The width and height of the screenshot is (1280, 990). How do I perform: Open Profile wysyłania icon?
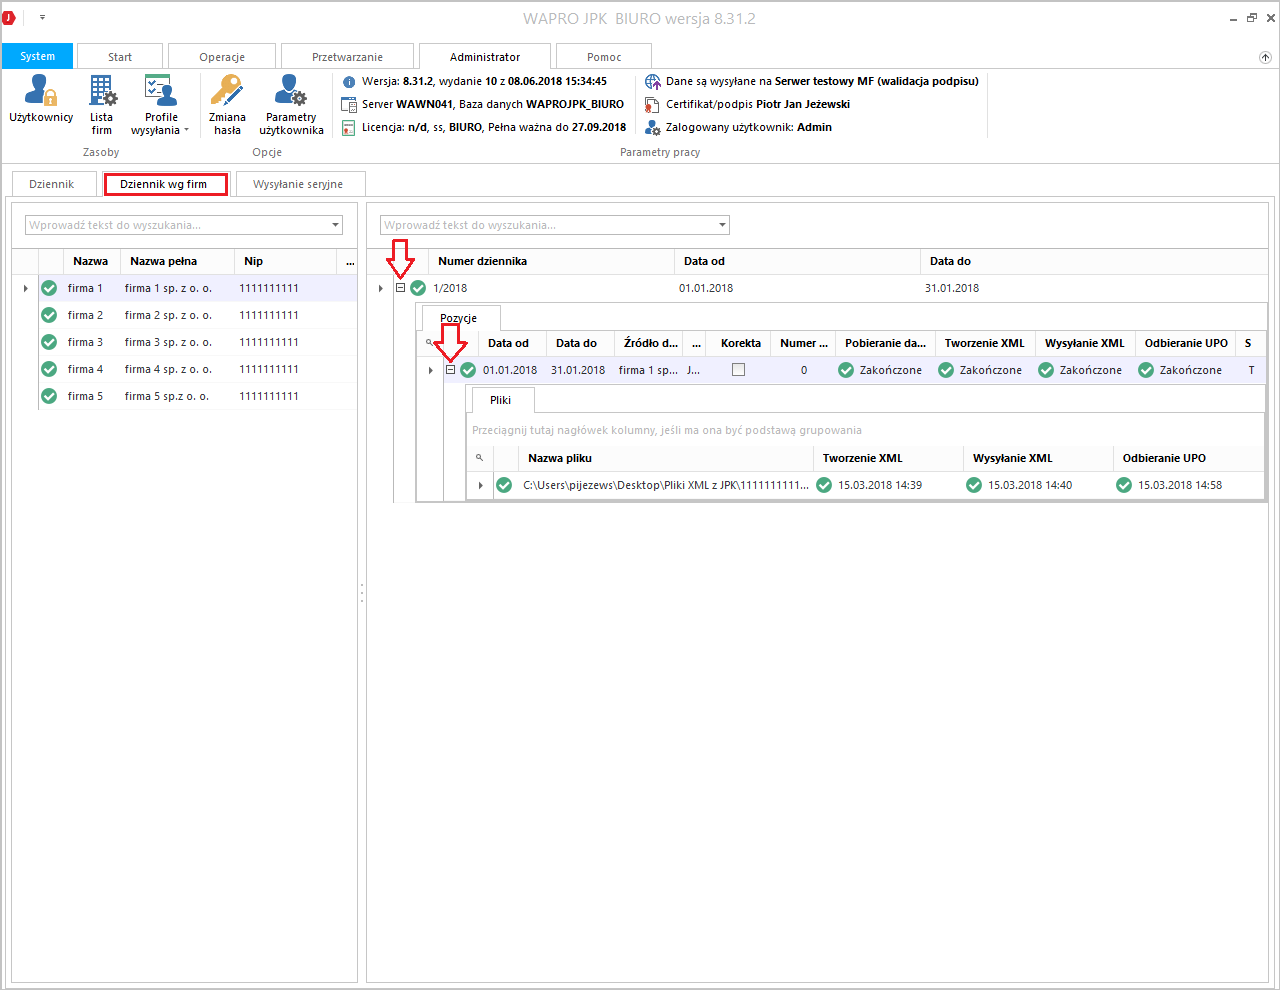(x=160, y=92)
